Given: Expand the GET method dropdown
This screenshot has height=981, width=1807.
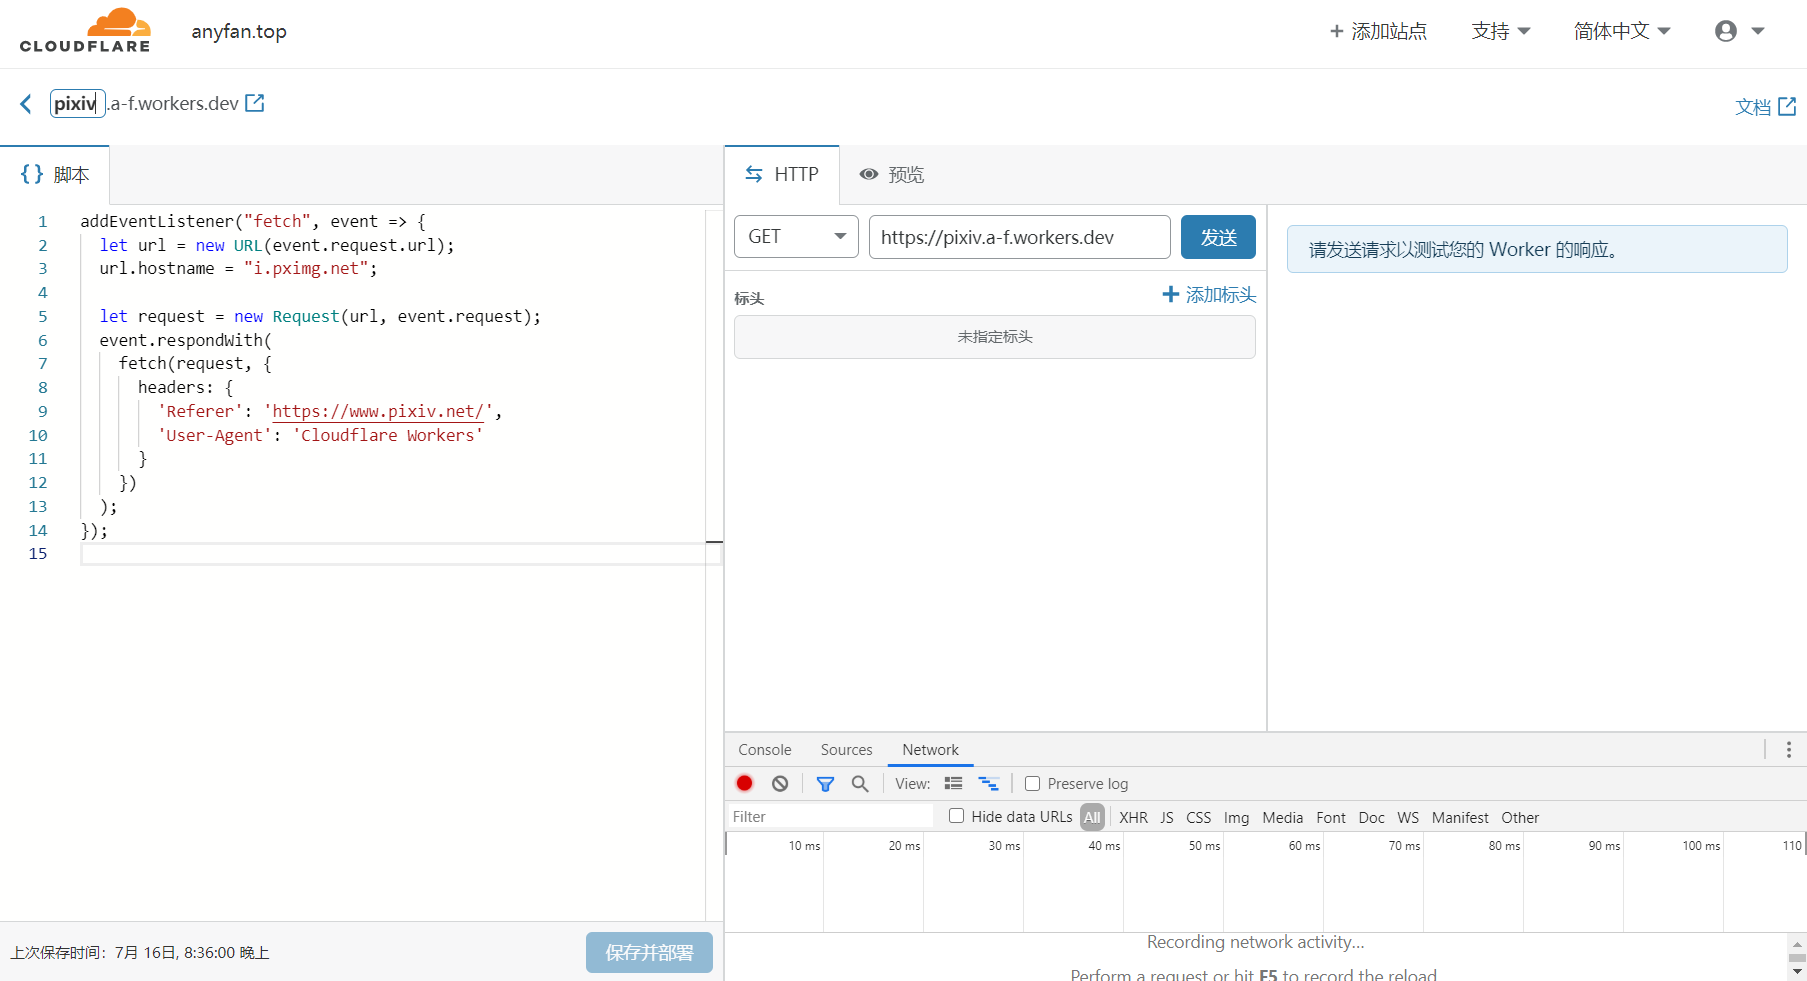Looking at the screenshot, I should coord(796,237).
